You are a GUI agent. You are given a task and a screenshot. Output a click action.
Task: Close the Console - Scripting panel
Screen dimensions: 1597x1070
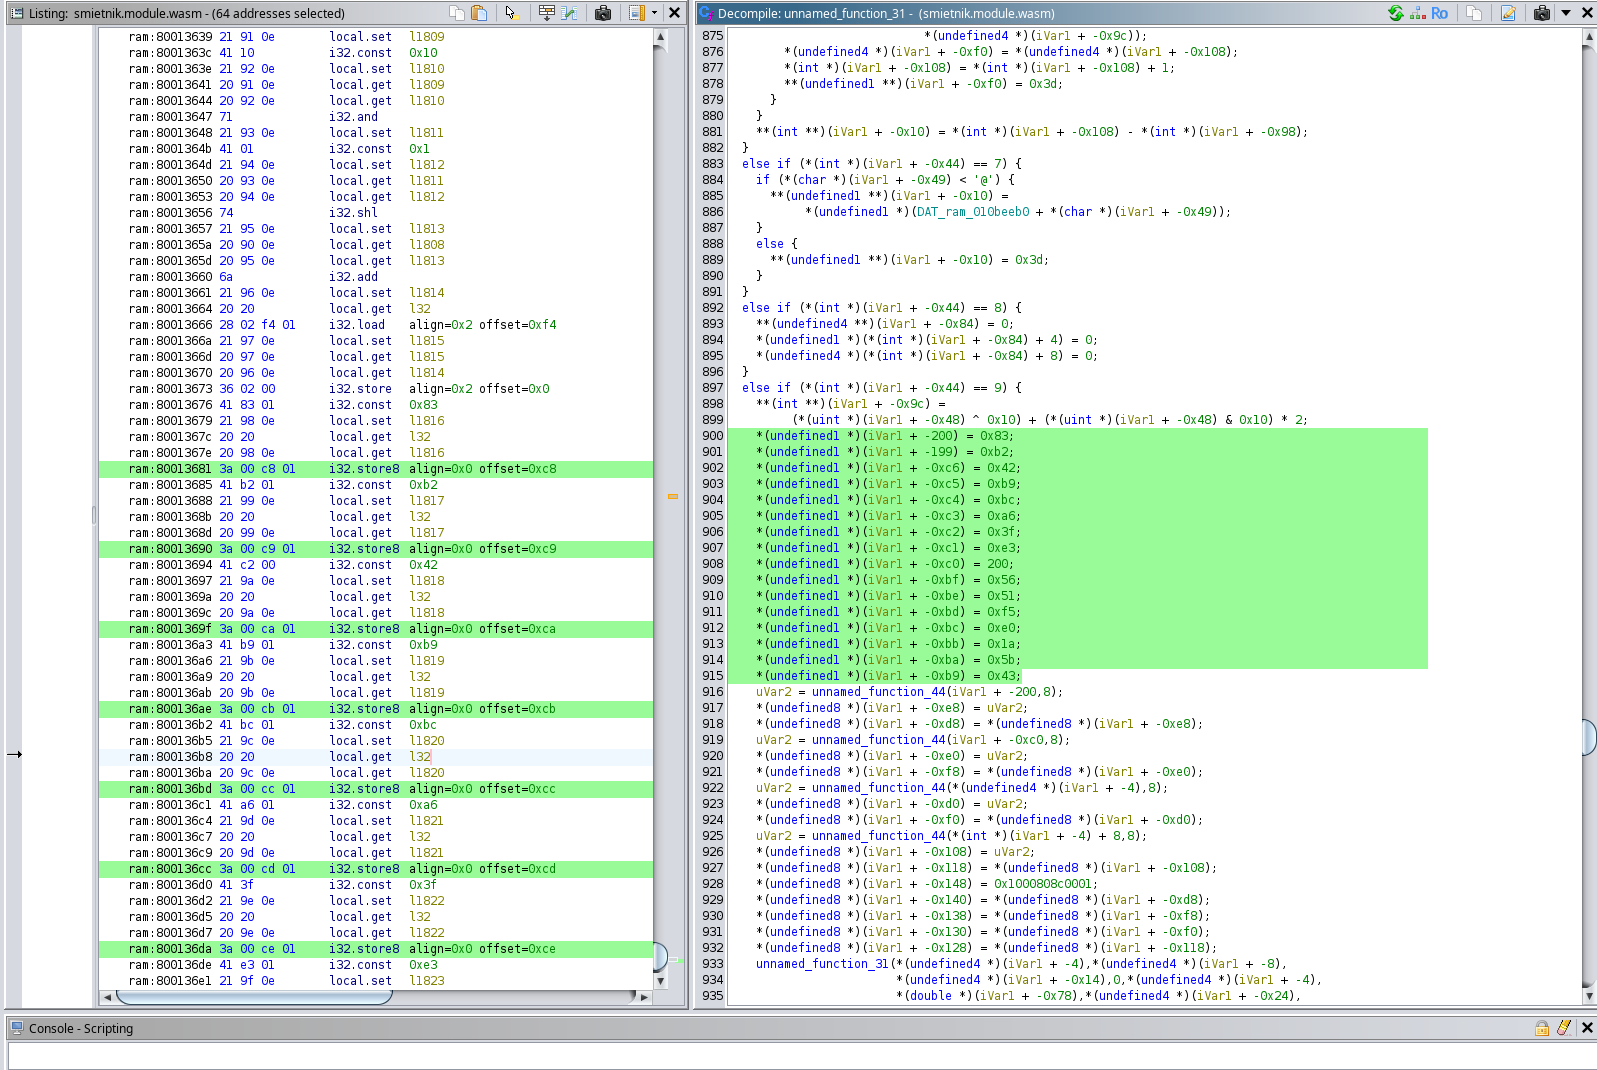pyautogui.click(x=1587, y=1028)
